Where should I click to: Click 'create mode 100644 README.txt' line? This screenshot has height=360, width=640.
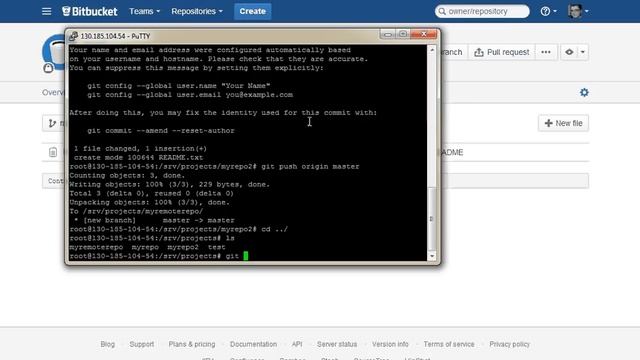coord(138,158)
